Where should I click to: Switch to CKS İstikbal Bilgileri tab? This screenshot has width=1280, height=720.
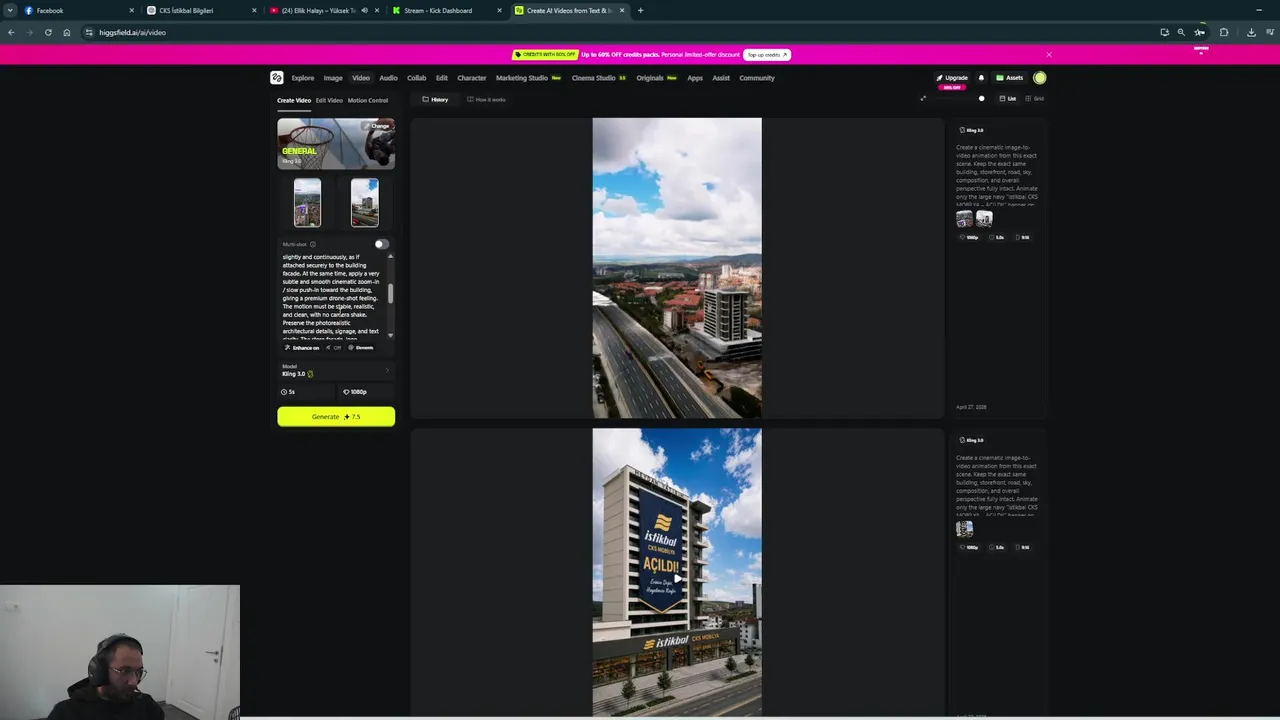coord(200,11)
